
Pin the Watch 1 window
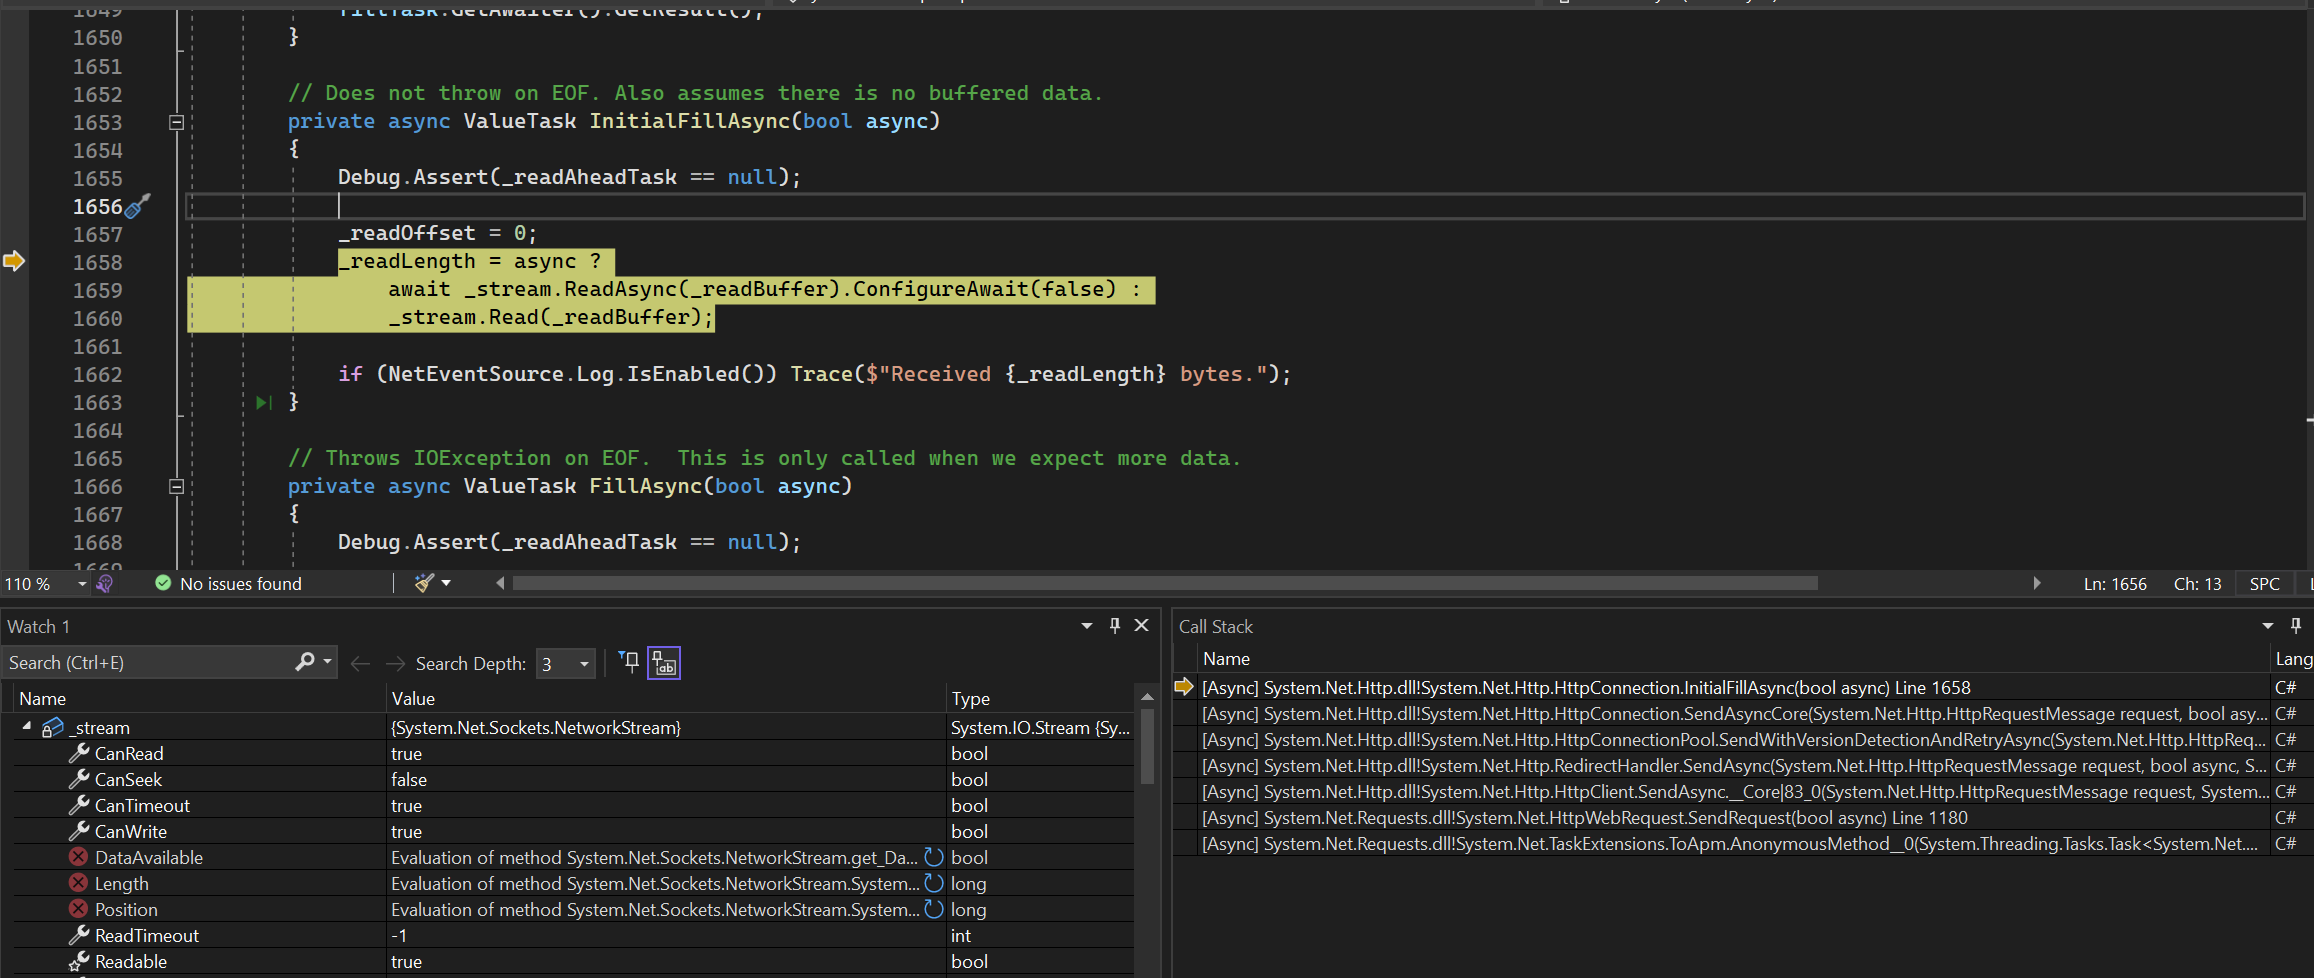[1114, 625]
